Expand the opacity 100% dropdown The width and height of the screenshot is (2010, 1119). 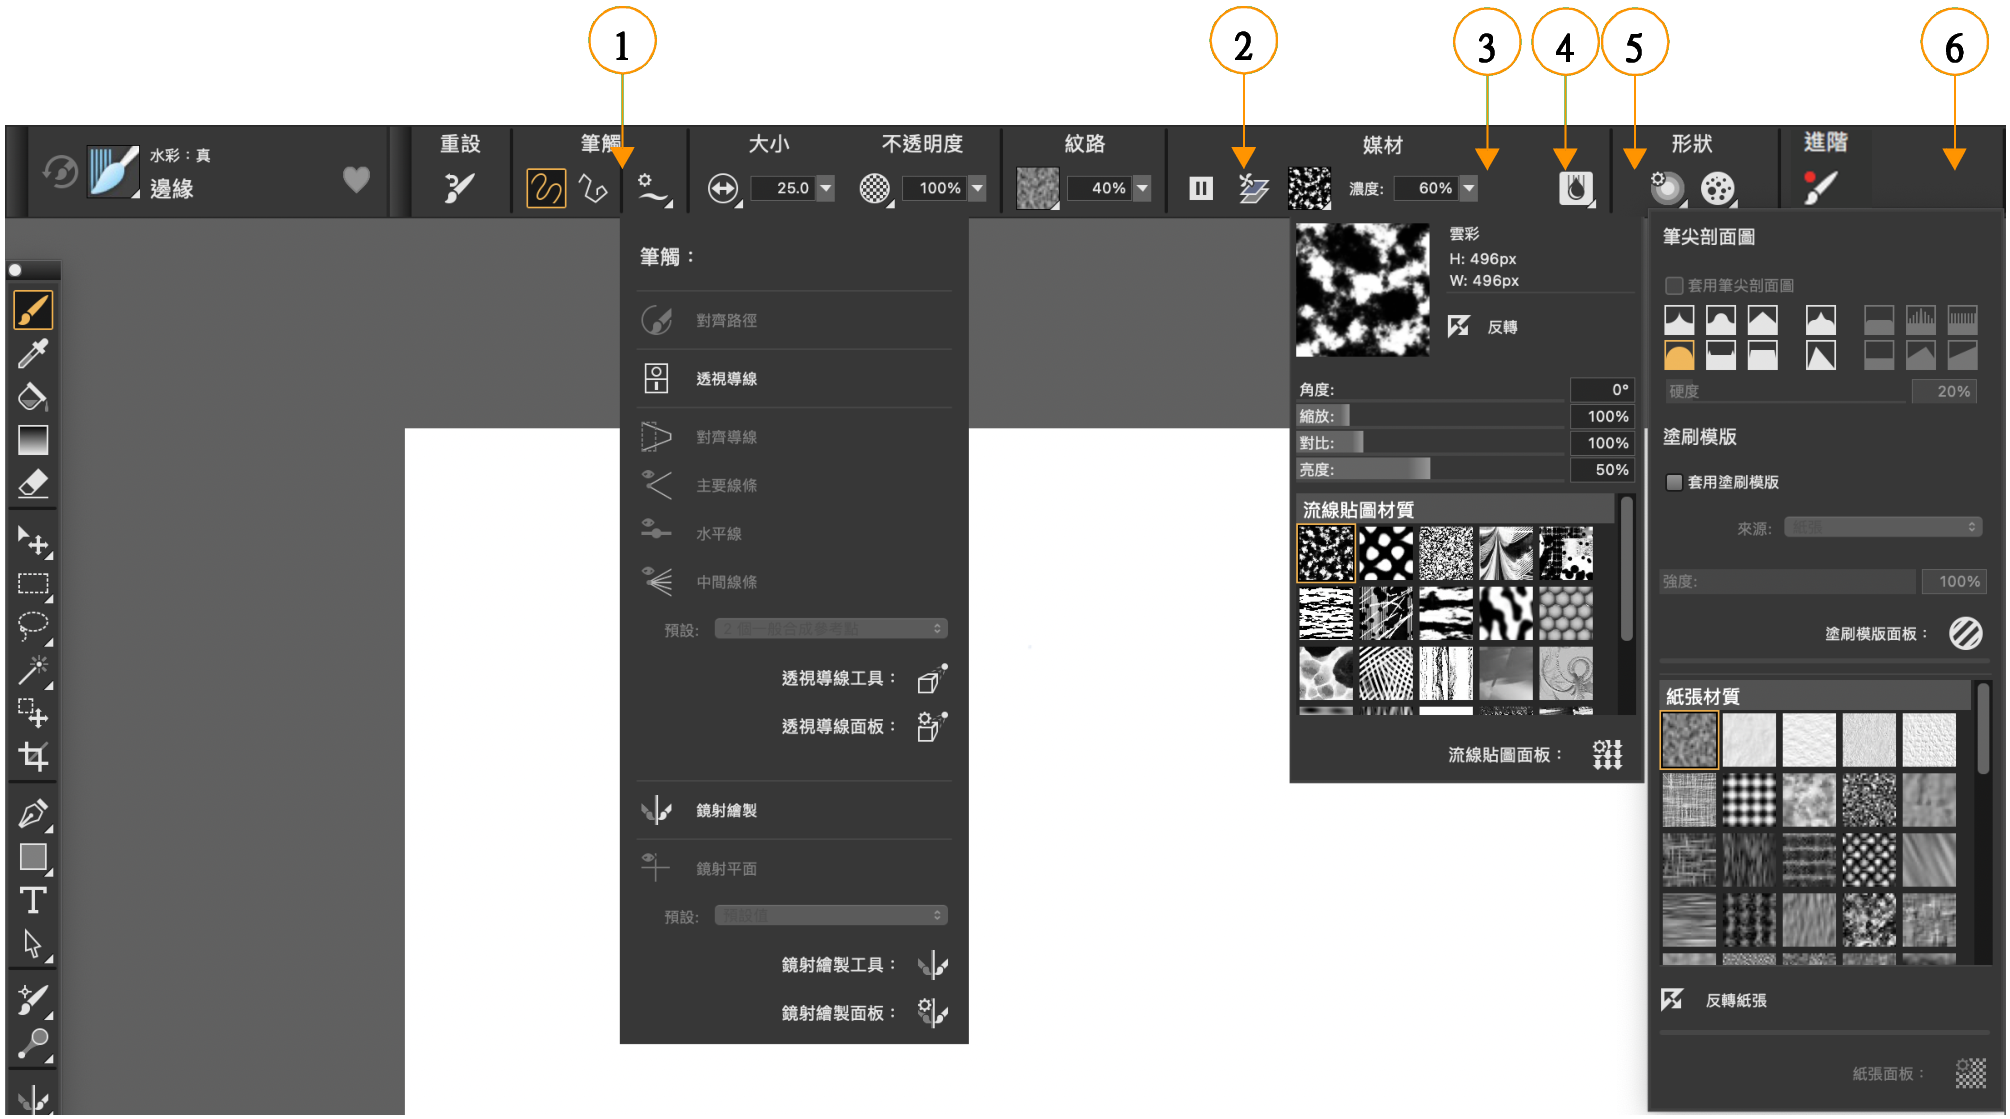tap(977, 188)
